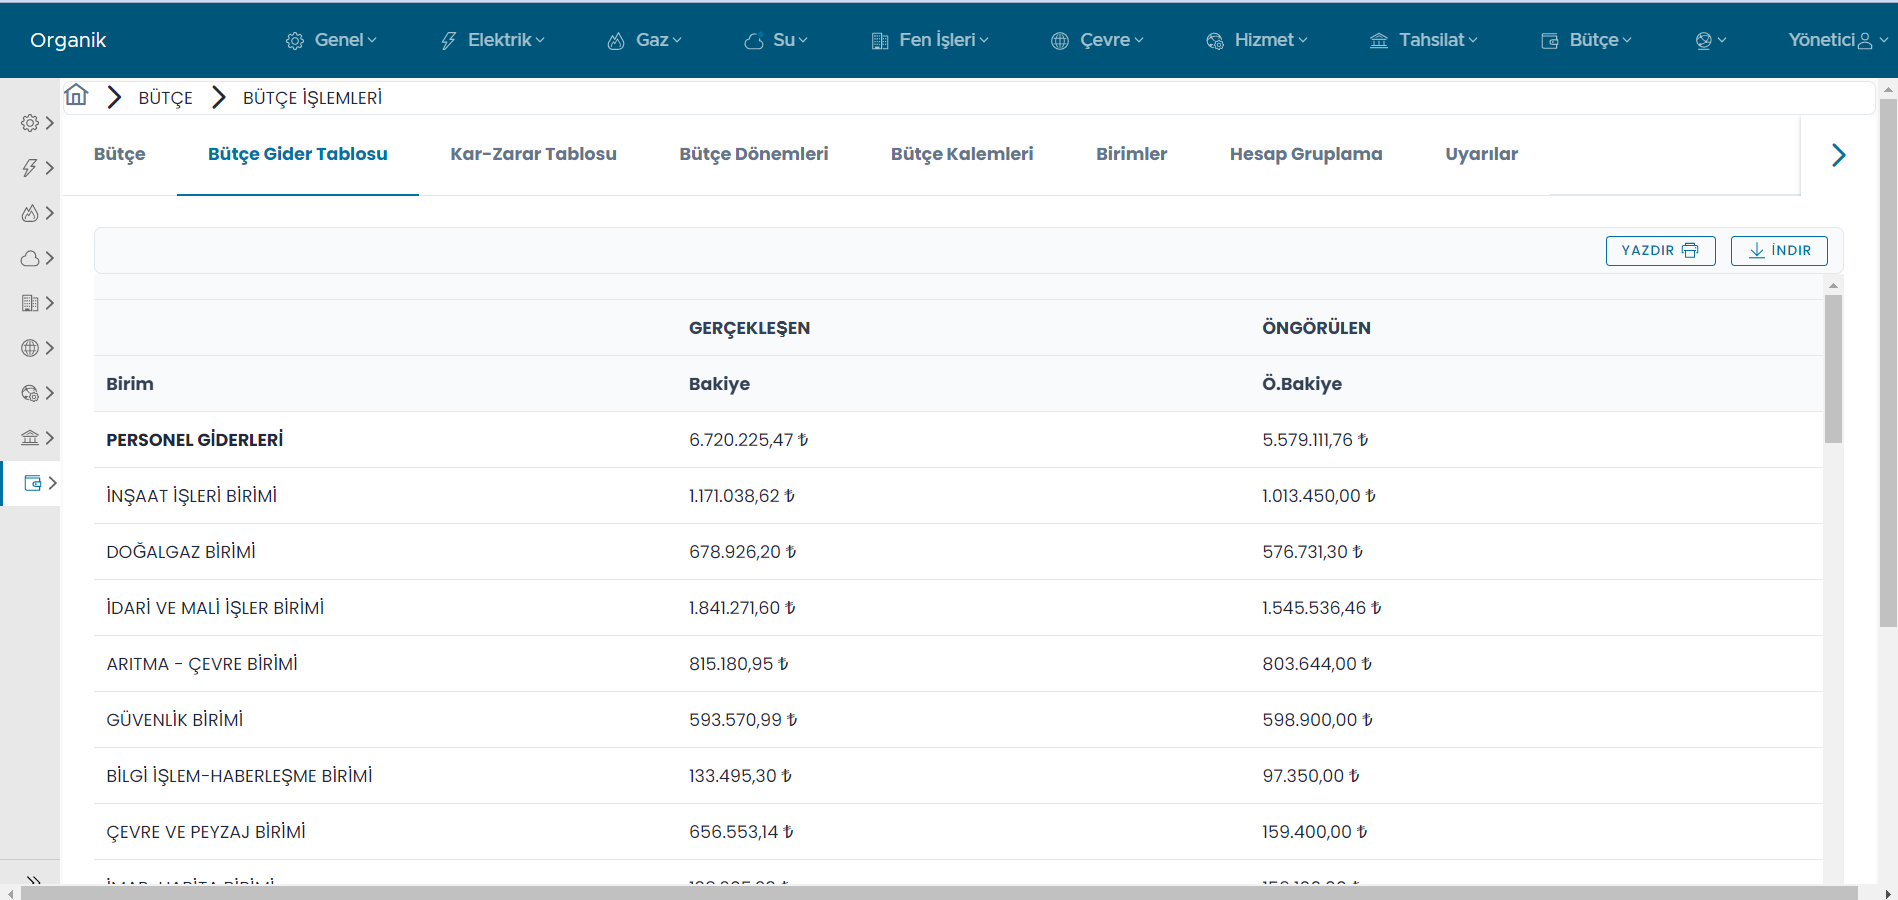Select the lightning bolt icon in sidebar
The image size is (1898, 900).
pos(31,168)
